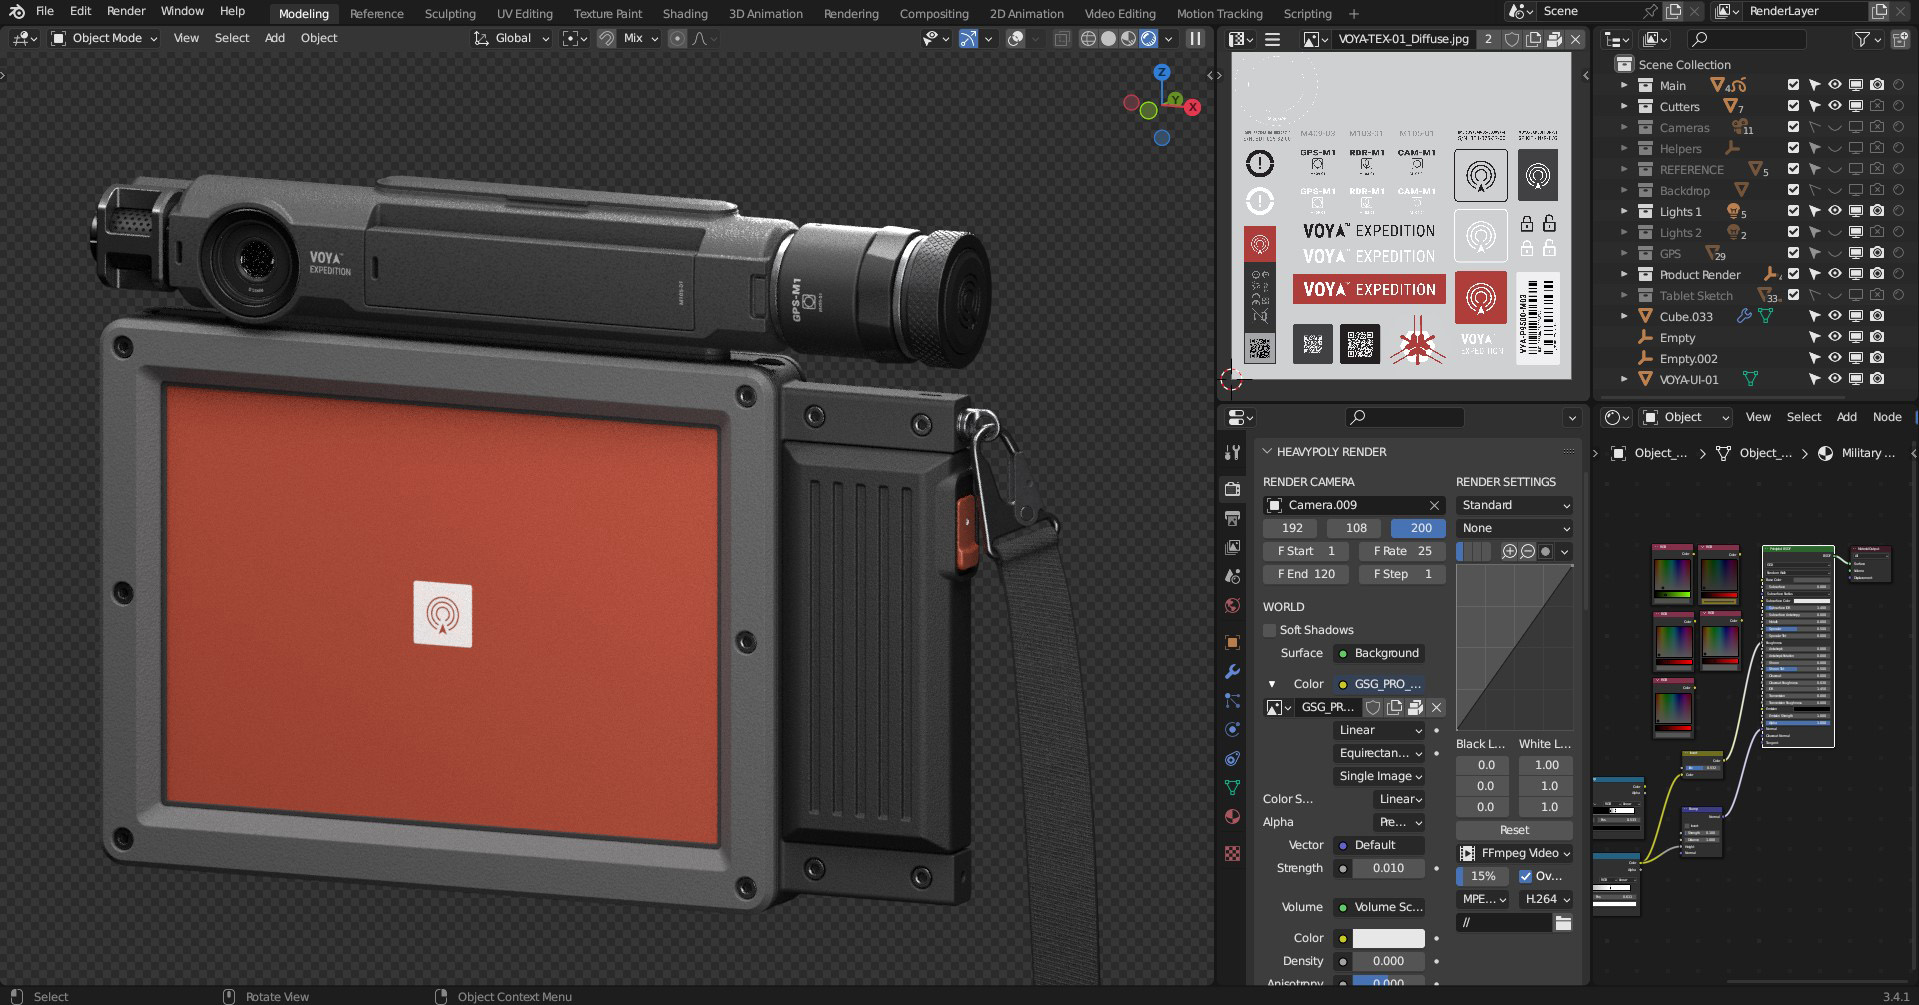Hide the Cutters collection in viewport
Screen dimensions: 1919x1005
point(1835,106)
